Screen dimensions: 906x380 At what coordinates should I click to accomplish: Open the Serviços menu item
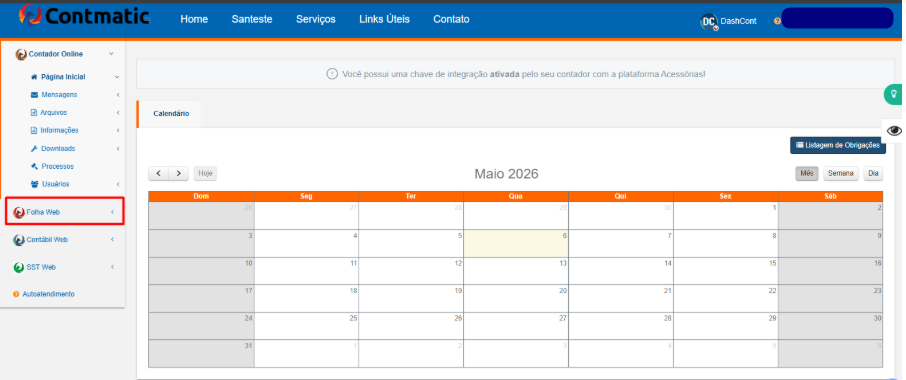[316, 19]
